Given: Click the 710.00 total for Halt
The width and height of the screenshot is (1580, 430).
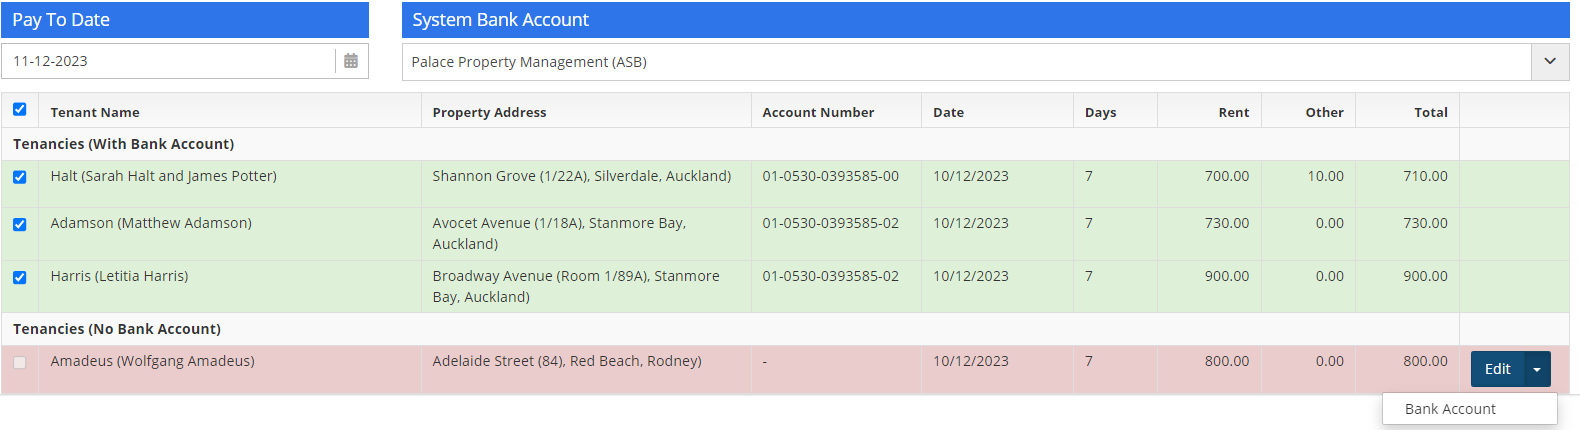Looking at the screenshot, I should 1425,176.
